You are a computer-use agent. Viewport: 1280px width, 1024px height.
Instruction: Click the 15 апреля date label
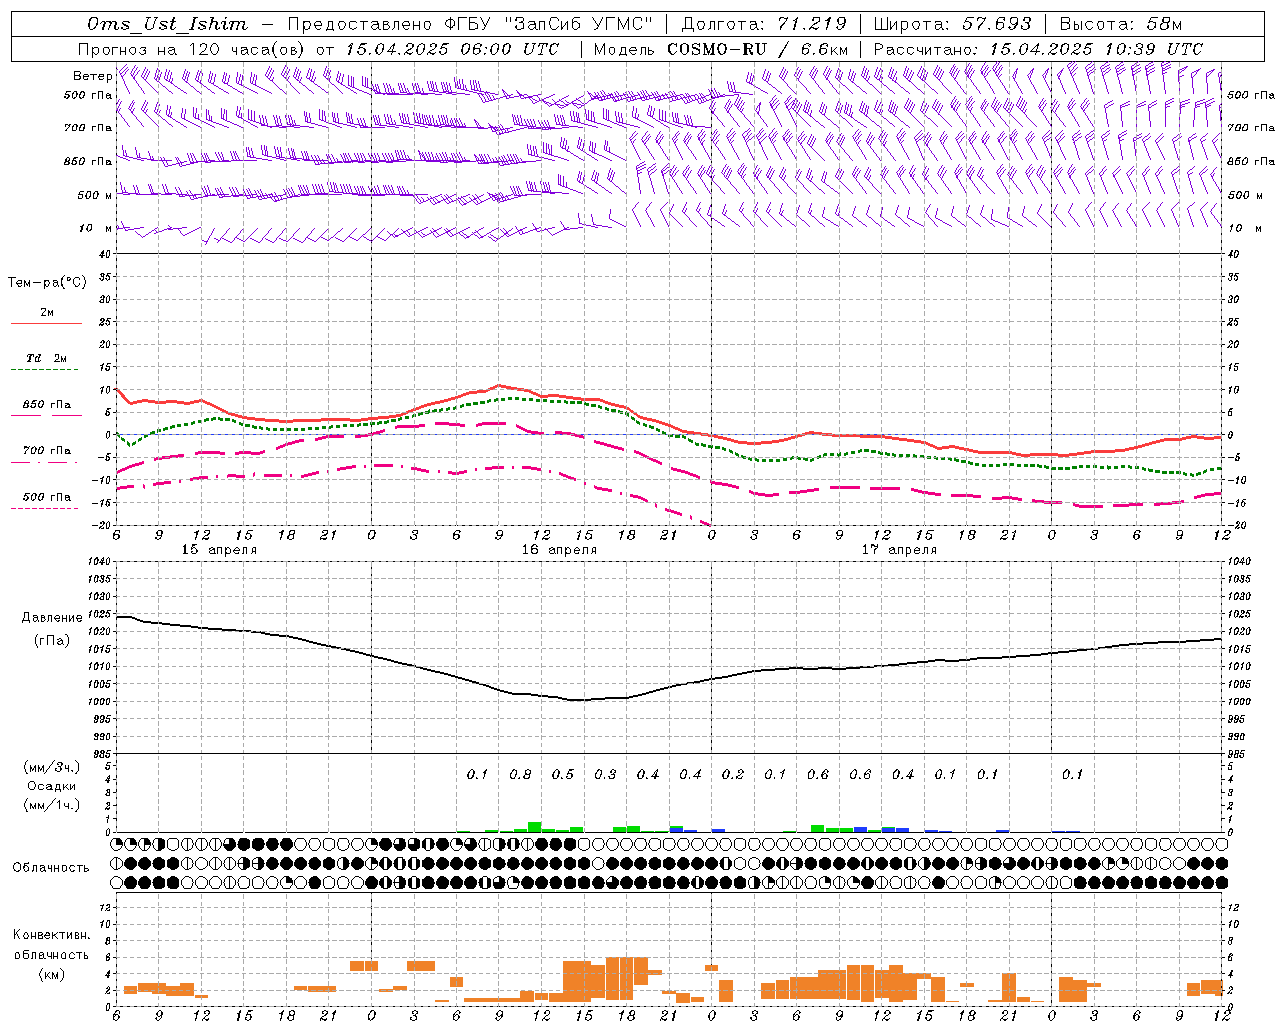pyautogui.click(x=219, y=550)
